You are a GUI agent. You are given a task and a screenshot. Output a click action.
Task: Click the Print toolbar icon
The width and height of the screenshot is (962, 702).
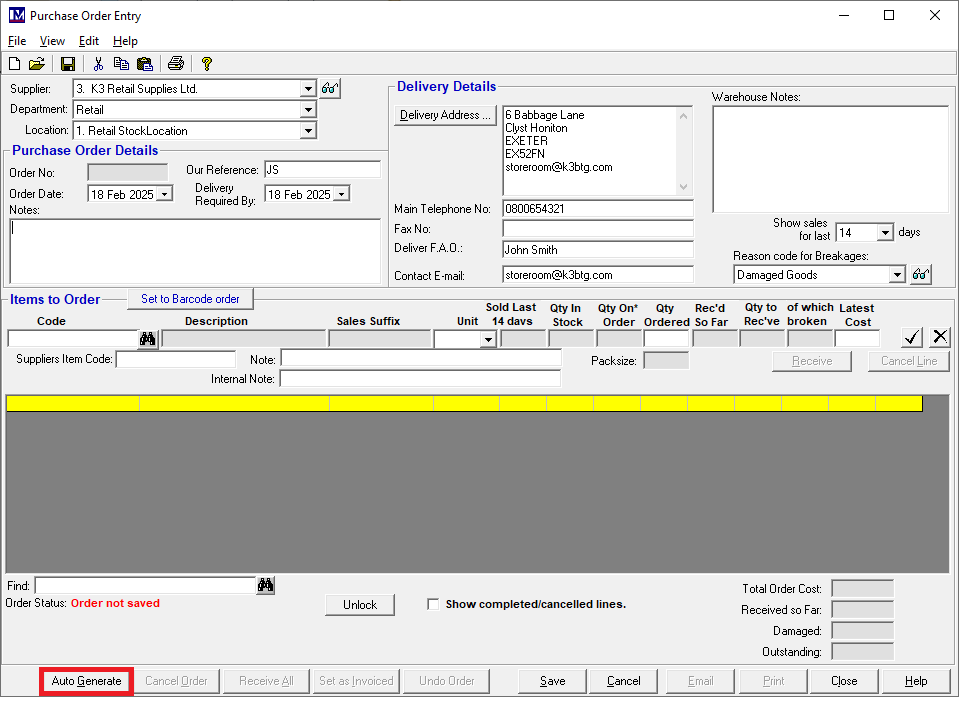click(x=176, y=64)
